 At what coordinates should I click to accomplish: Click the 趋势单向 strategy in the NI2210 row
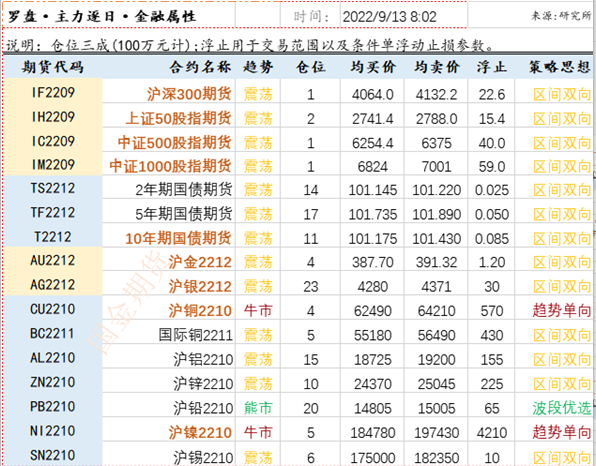tap(561, 432)
